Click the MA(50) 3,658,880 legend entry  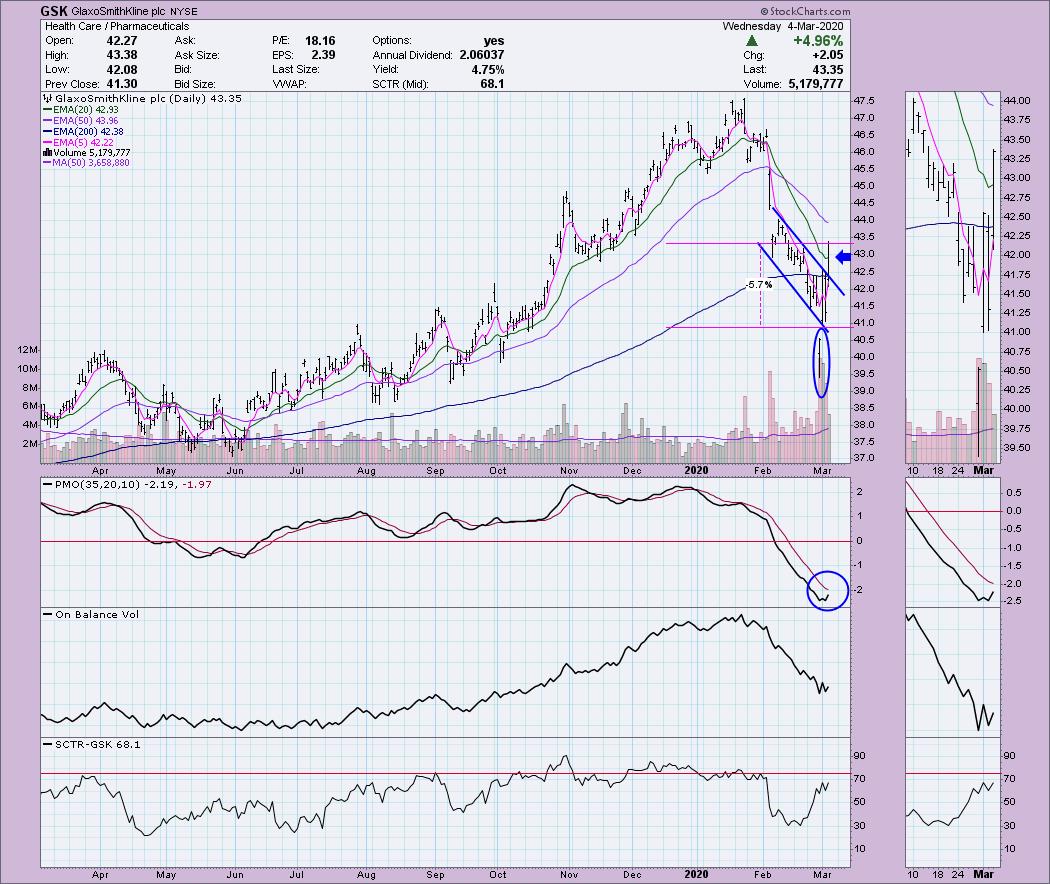pos(86,162)
